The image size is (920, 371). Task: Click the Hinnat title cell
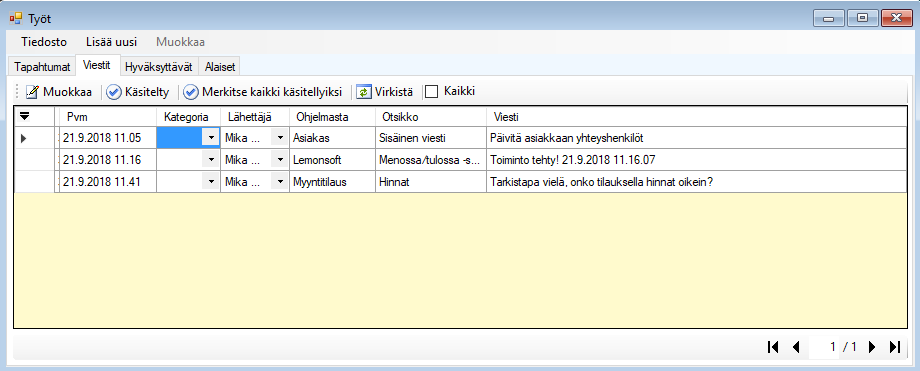pyautogui.click(x=431, y=182)
